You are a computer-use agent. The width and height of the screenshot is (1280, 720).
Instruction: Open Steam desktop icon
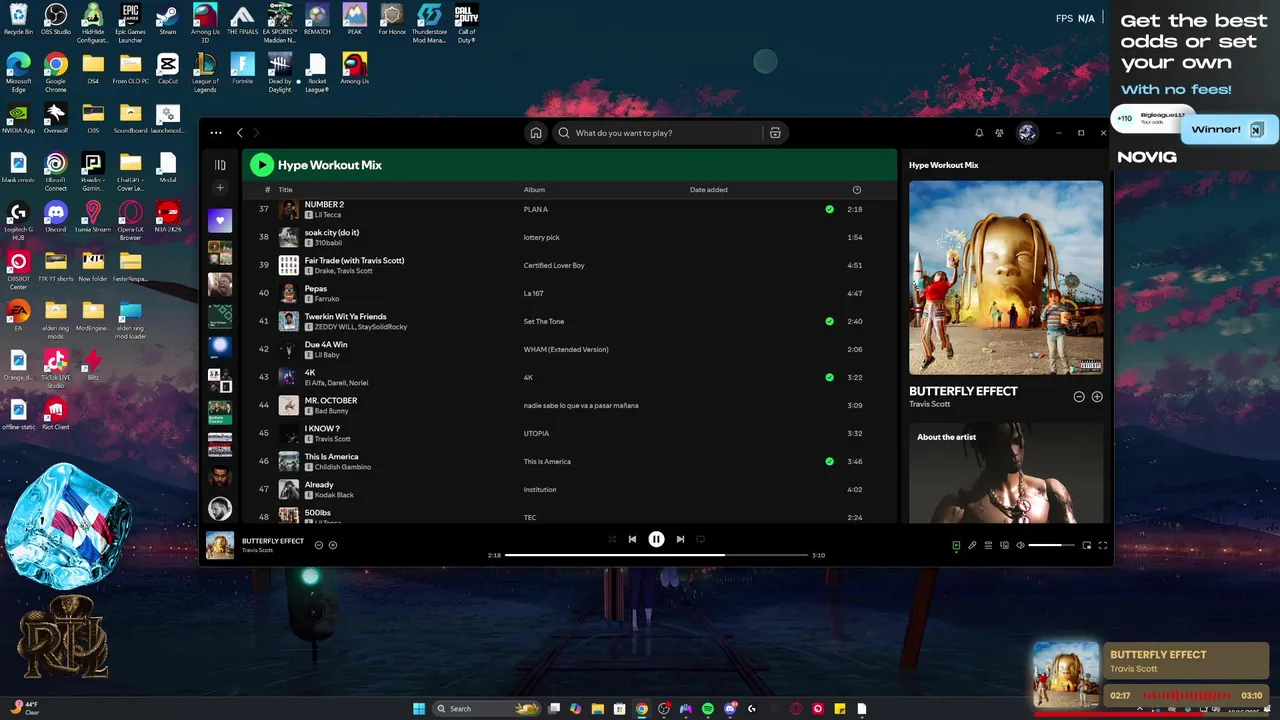tap(168, 20)
